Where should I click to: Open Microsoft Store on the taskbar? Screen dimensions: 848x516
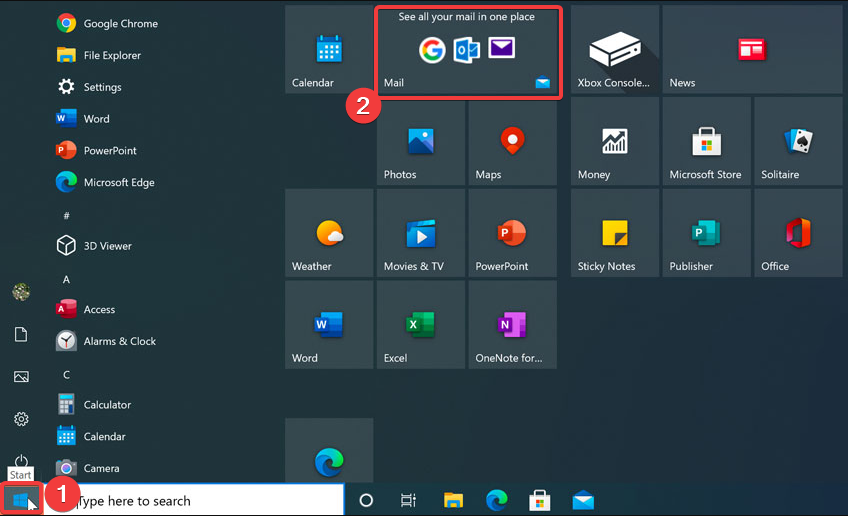[540, 500]
